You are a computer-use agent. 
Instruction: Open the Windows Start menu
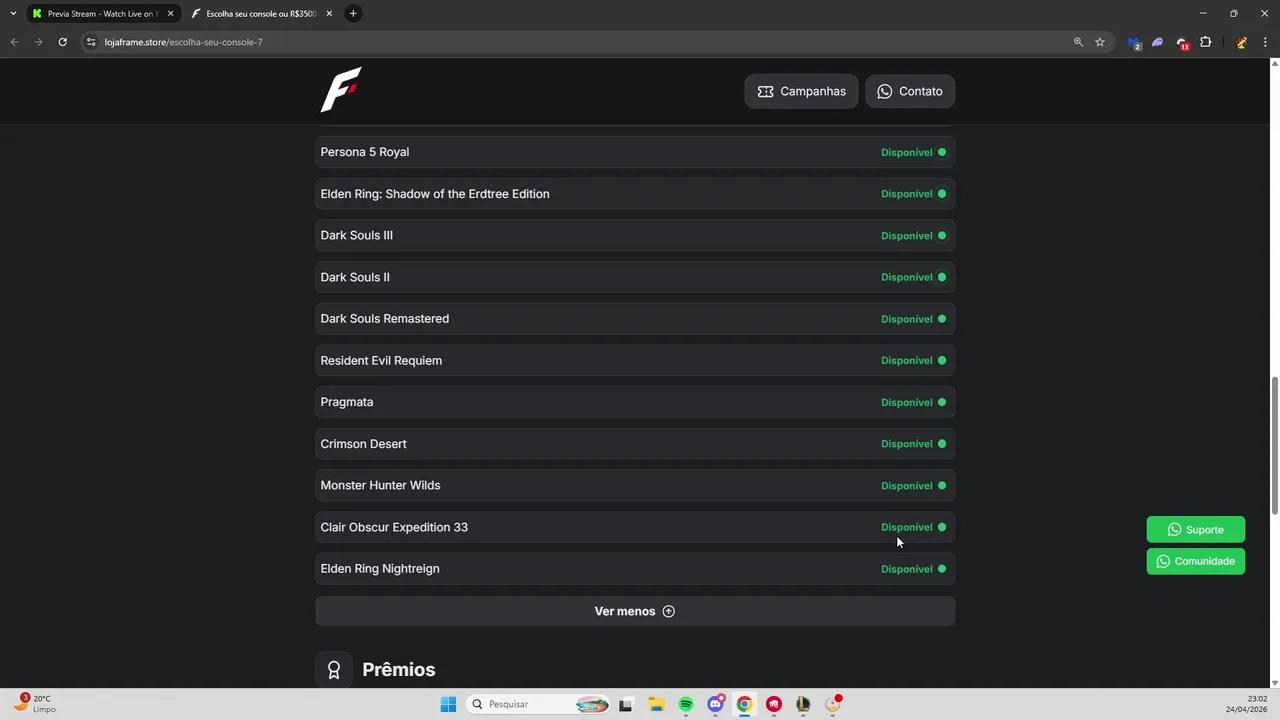(448, 704)
